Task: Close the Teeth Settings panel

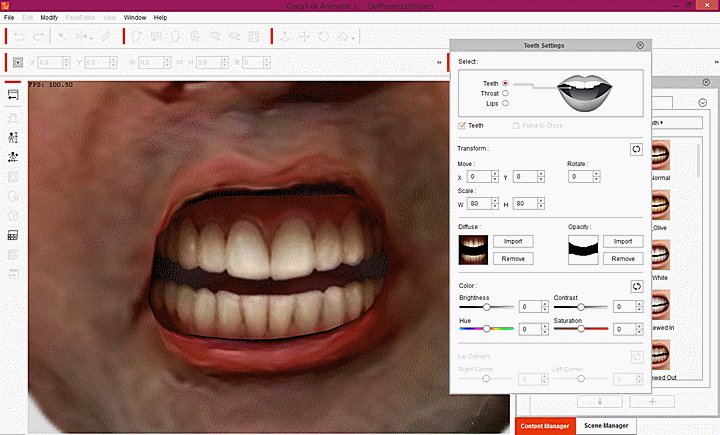Action: 640,45
